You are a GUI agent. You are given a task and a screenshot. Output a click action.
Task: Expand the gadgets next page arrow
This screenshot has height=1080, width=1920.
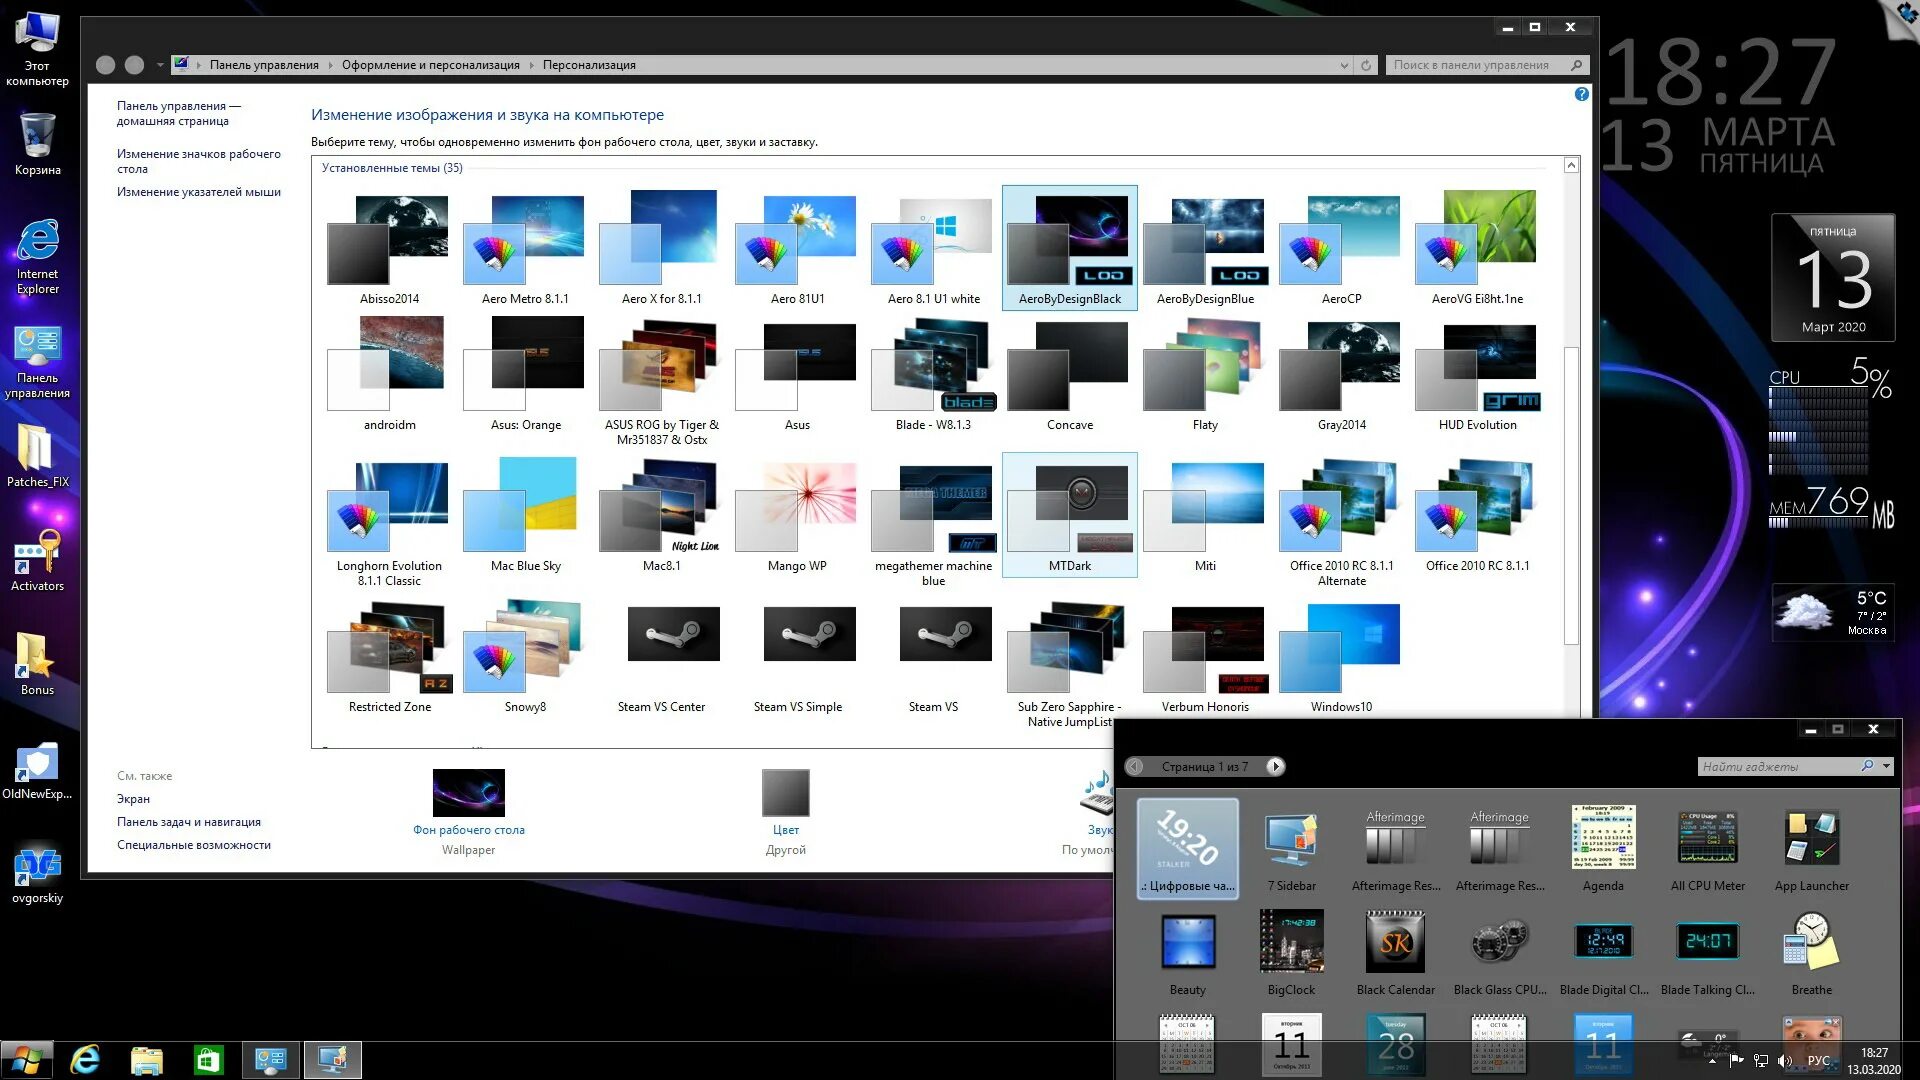click(x=1273, y=766)
